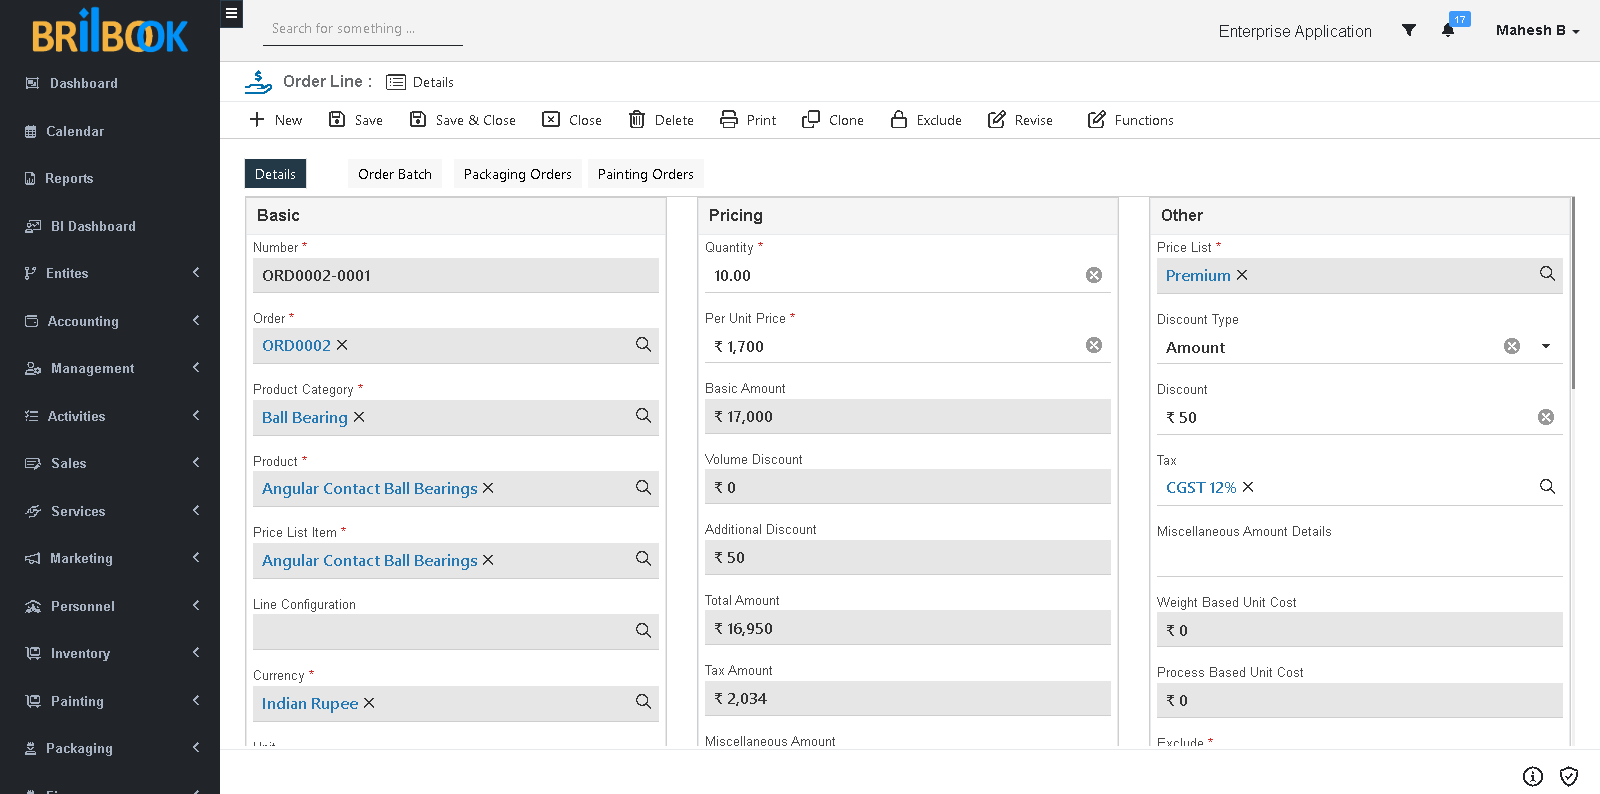The width and height of the screenshot is (1600, 794).
Task: Remove Premium price list tag
Action: tap(1242, 275)
